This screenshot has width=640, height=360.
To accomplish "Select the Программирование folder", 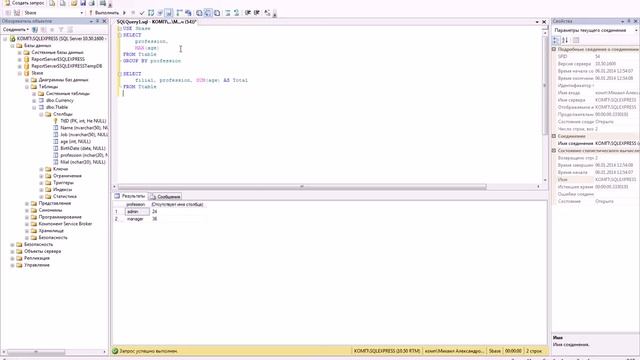I will tap(60, 217).
